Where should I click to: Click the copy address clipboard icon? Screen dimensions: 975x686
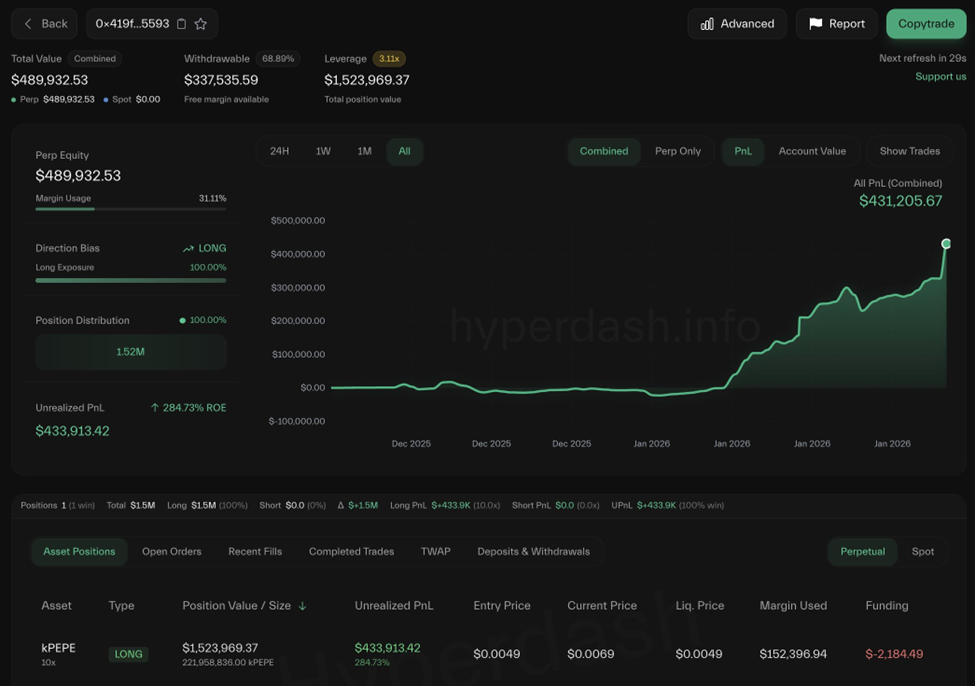point(181,24)
